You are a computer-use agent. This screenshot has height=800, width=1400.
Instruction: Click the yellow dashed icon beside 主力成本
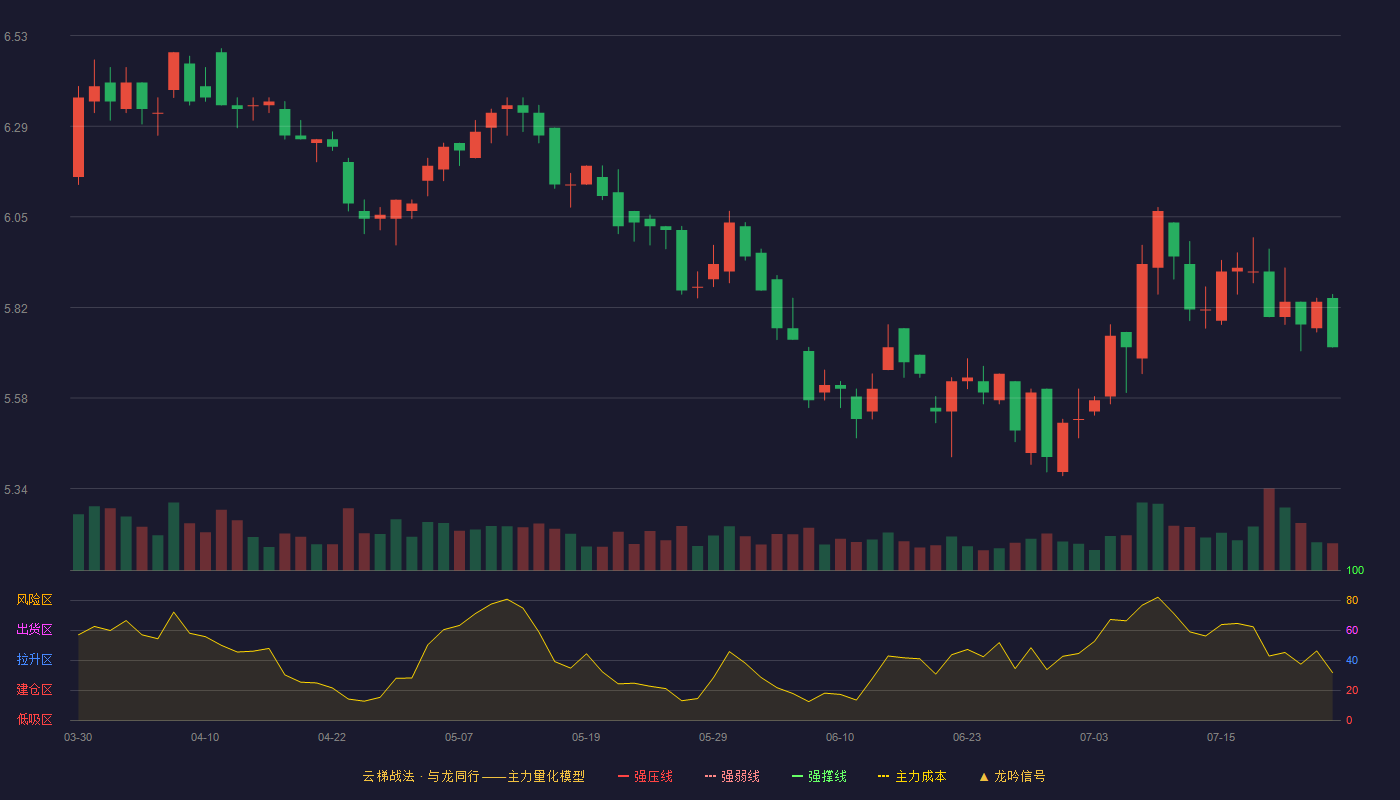tap(883, 776)
